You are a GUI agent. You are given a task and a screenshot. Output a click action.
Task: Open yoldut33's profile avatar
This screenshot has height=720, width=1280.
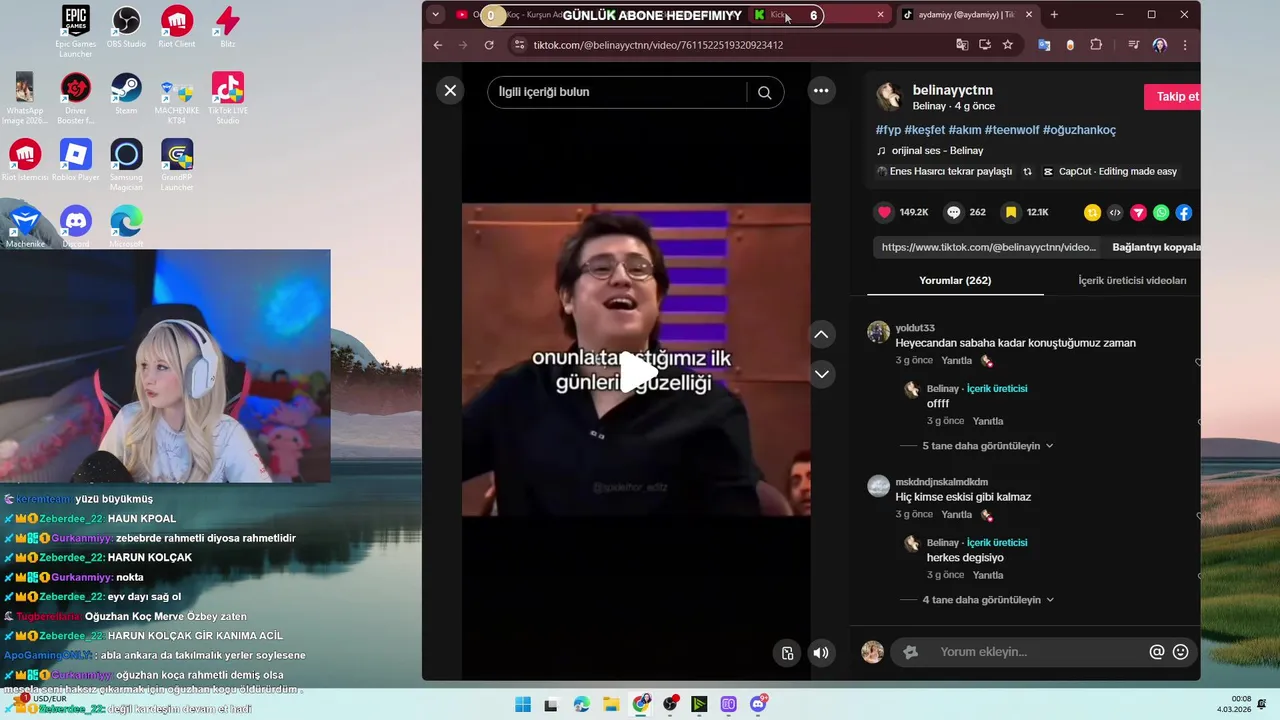click(878, 332)
